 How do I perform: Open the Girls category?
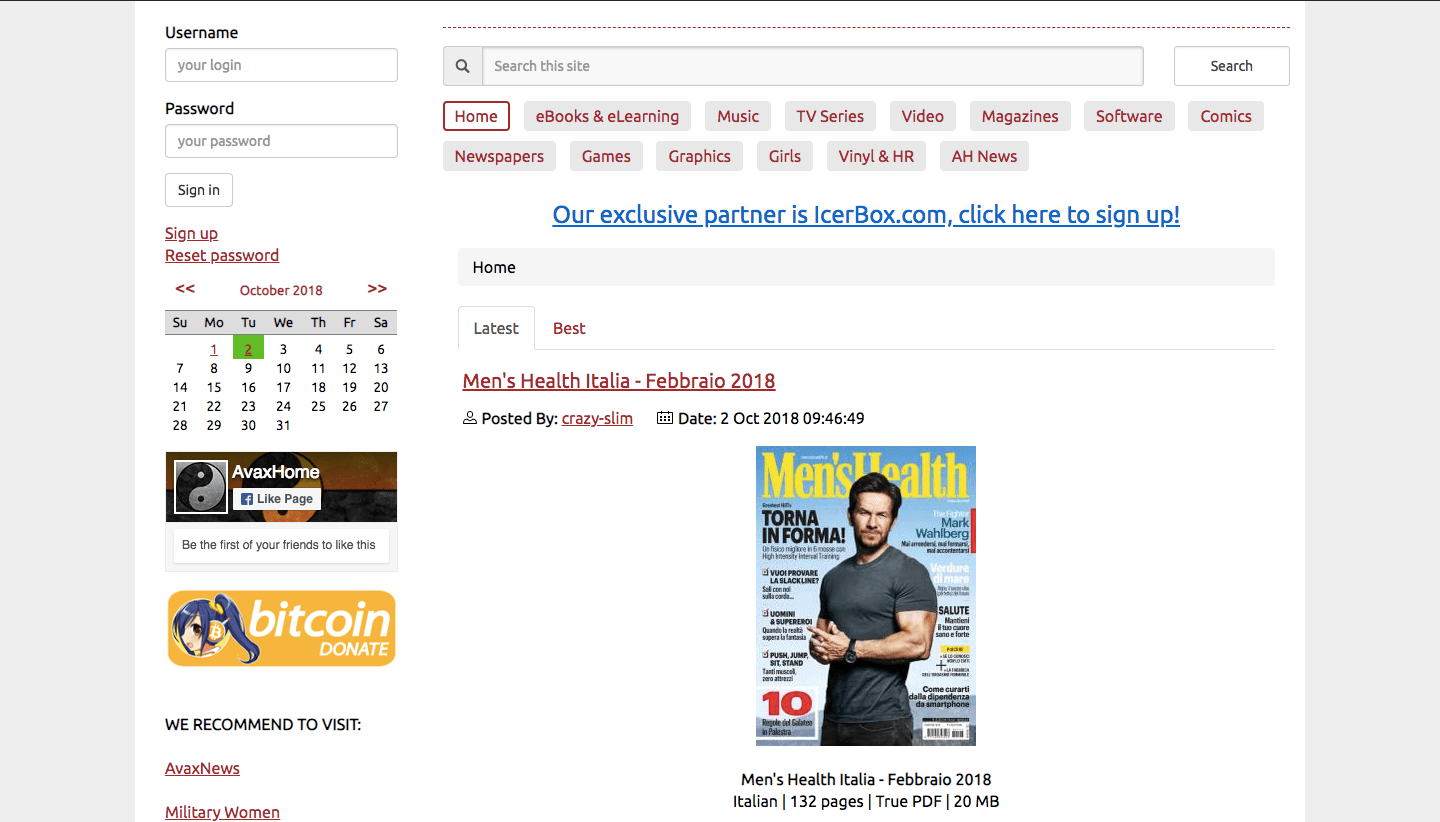pos(785,156)
